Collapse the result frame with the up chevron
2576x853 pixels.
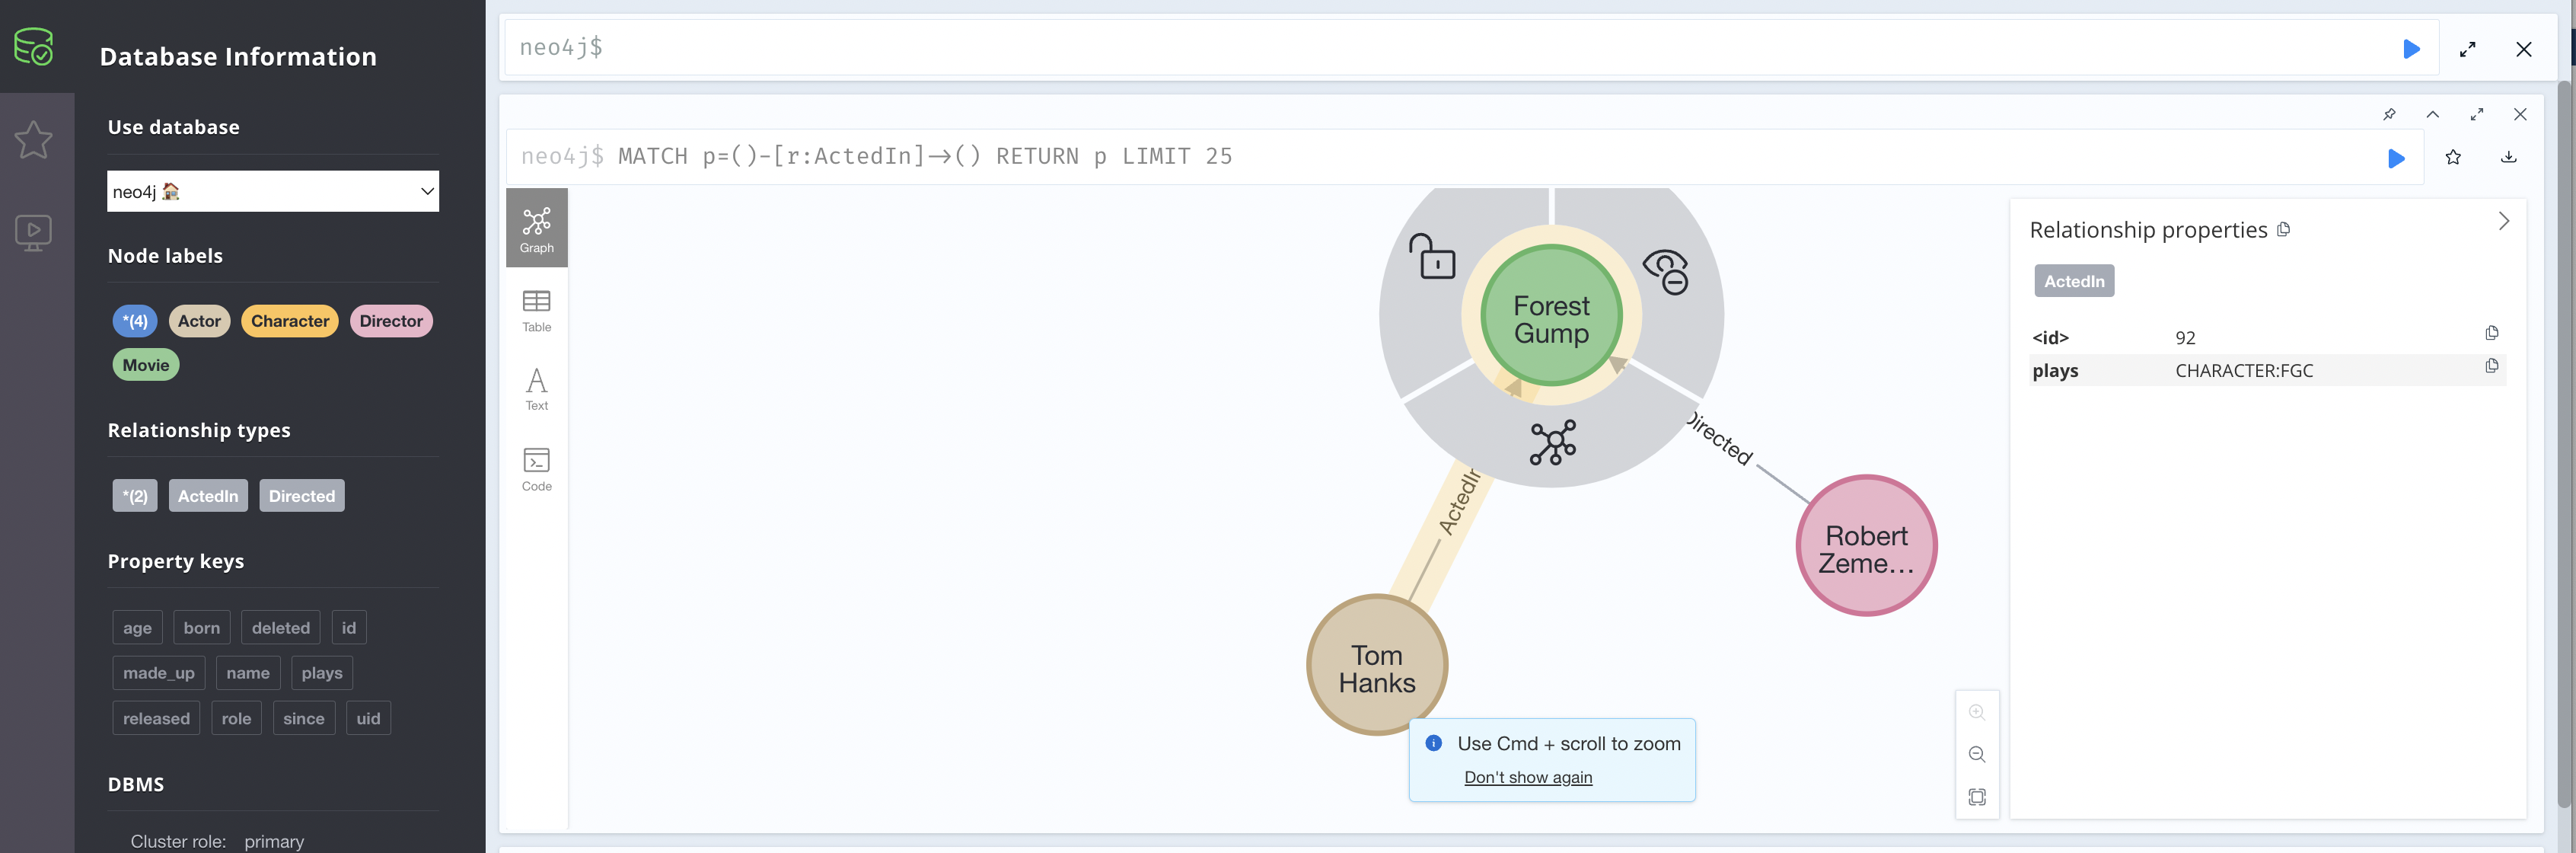[x=2433, y=114]
